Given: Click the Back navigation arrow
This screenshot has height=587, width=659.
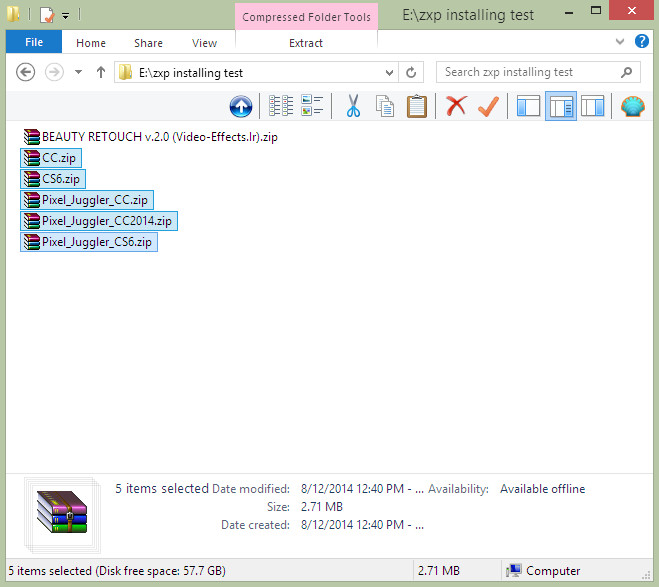Looking at the screenshot, I should tap(26, 72).
